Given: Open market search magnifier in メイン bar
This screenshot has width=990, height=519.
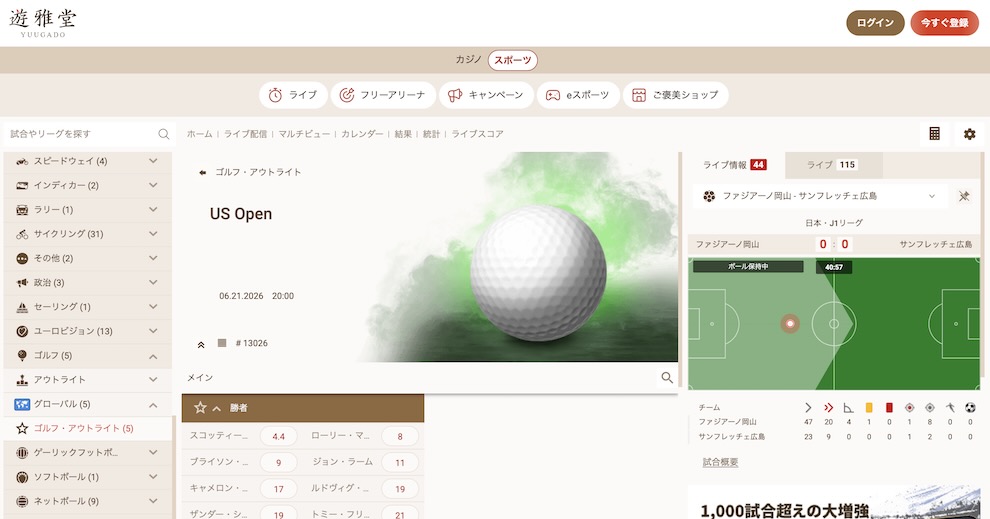Looking at the screenshot, I should [x=667, y=378].
